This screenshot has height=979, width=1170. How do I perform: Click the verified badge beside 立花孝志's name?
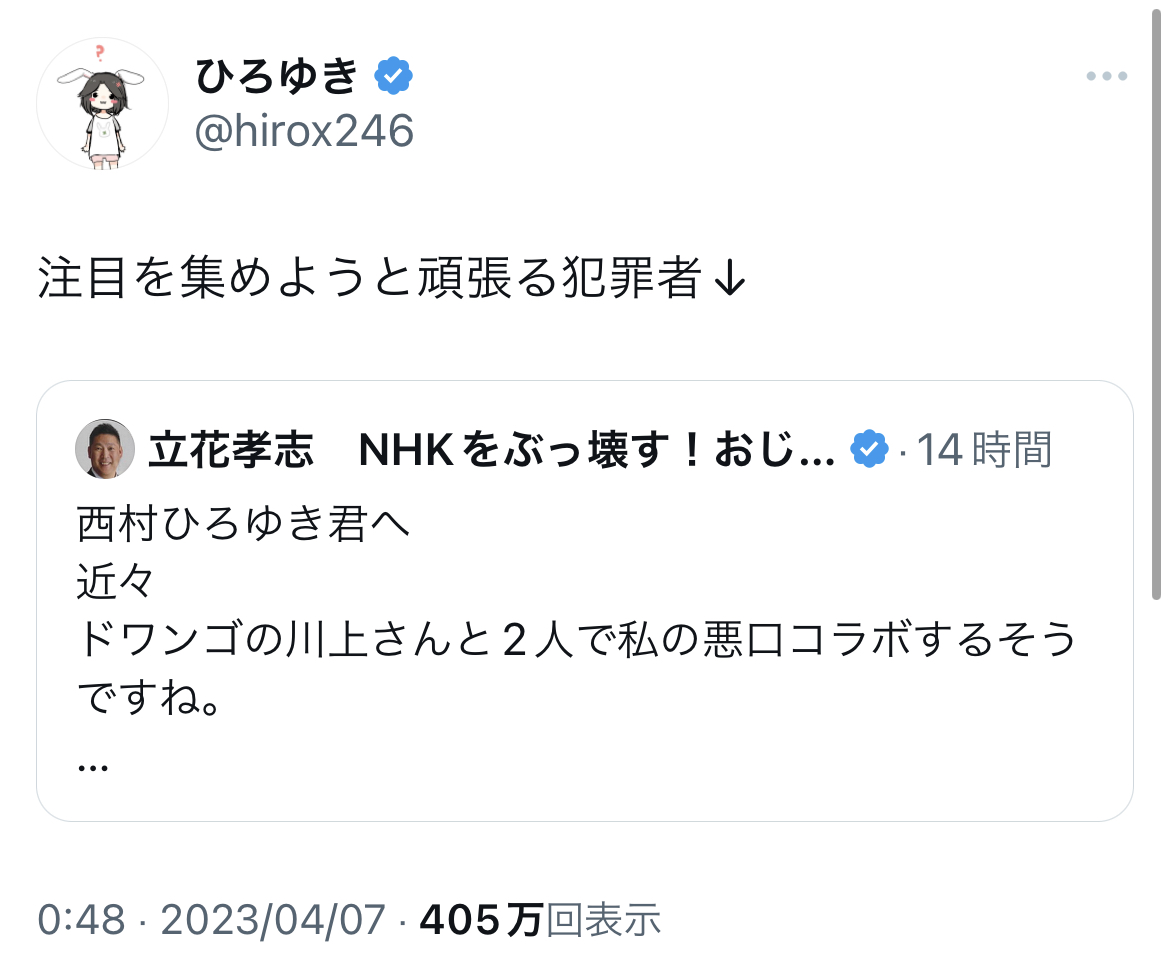click(869, 451)
